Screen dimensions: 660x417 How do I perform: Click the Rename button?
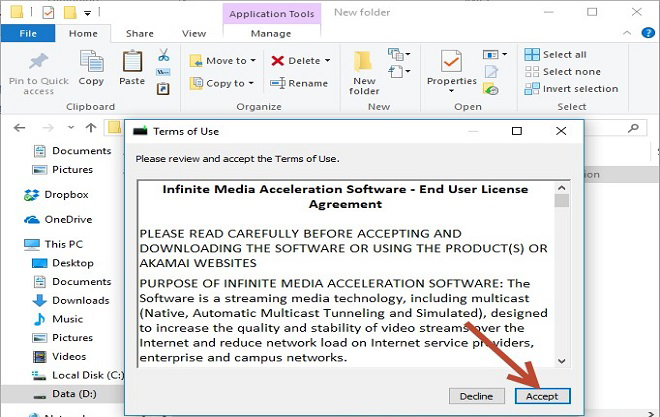[x=299, y=83]
